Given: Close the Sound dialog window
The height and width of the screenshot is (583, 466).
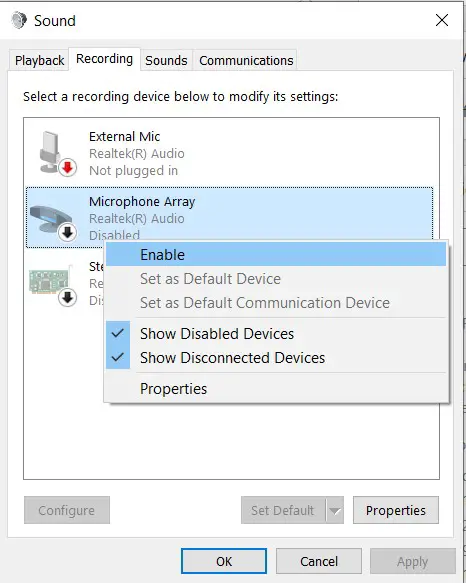Looking at the screenshot, I should (442, 20).
